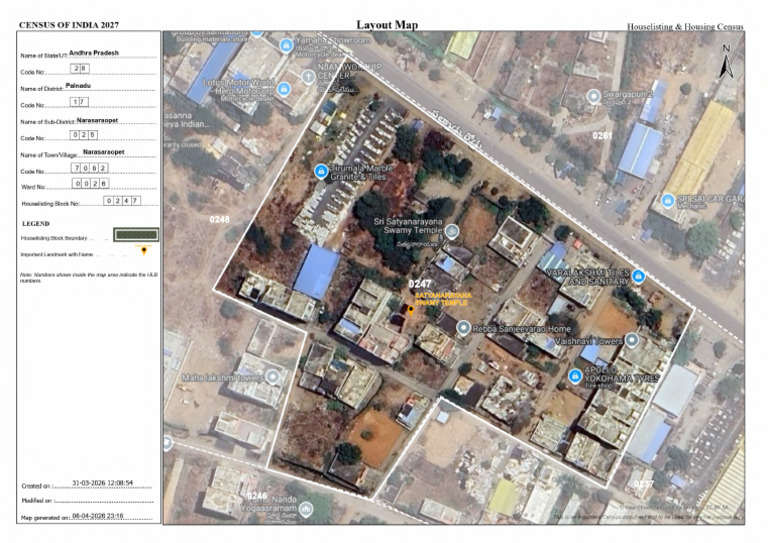Click the Houselisting Block Boundary legend text
Image resolution: width=768 pixels, height=543 pixels.
coord(54,238)
